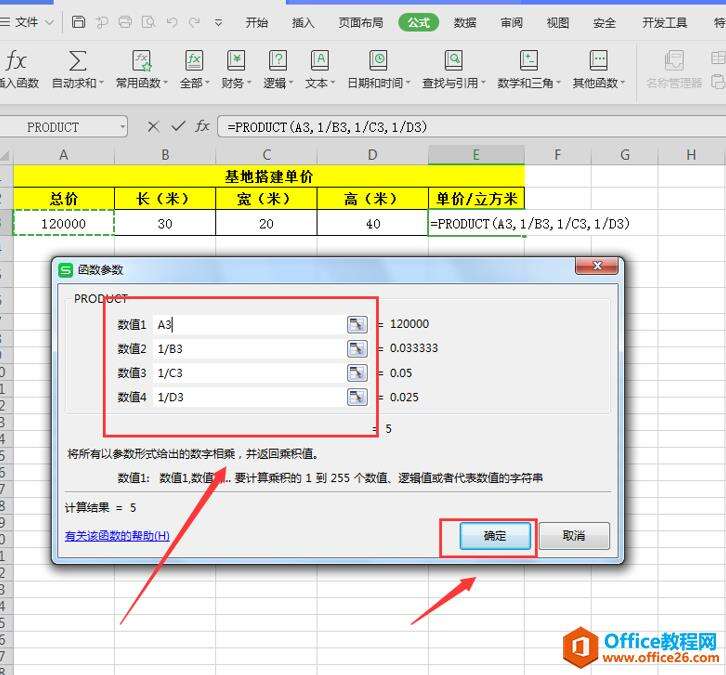Image resolution: width=726 pixels, height=675 pixels.
Task: Select cell D3 with value 40
Action: coord(373,223)
